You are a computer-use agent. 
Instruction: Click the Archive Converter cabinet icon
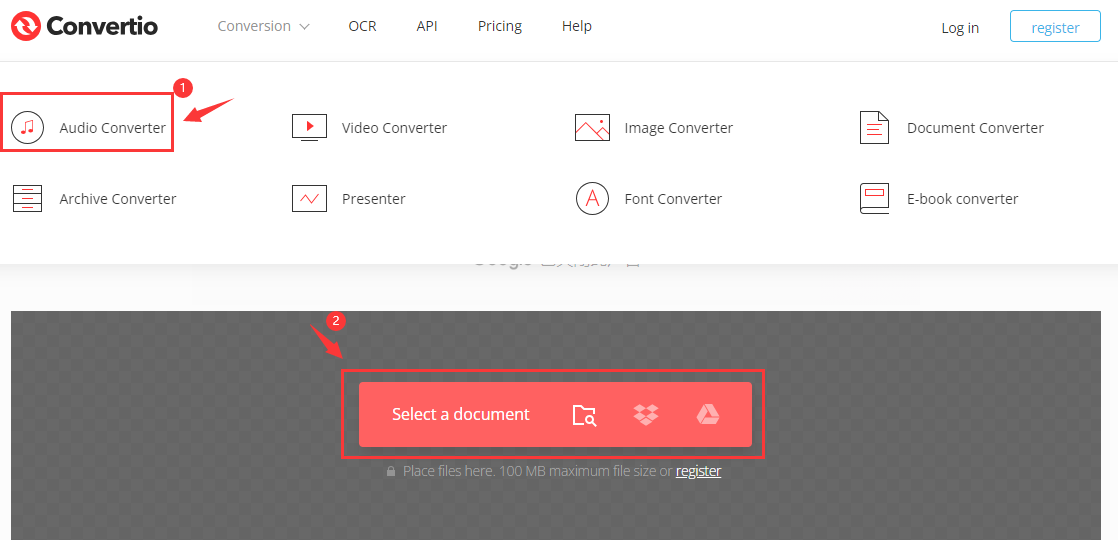pyautogui.click(x=28, y=198)
